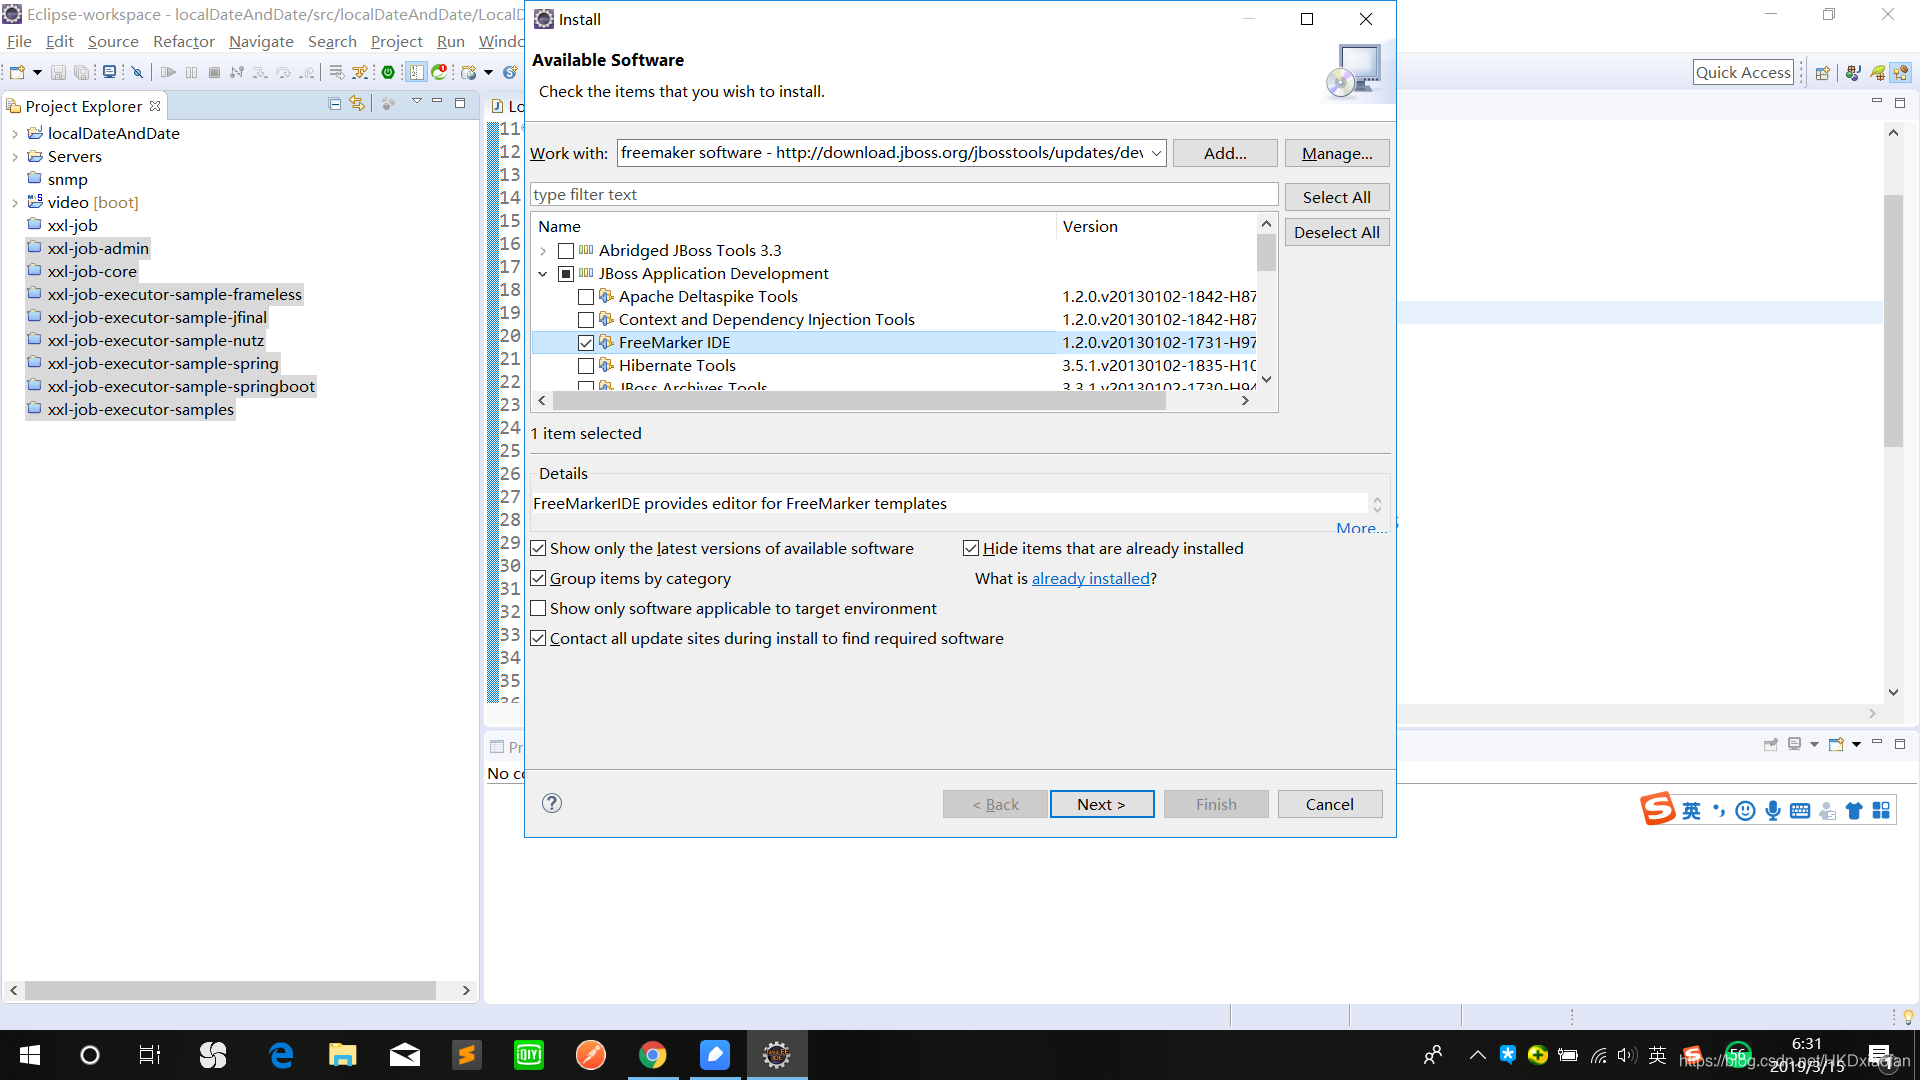The image size is (1920, 1080).
Task: Collapse the JBoss Application Development category
Action: tap(543, 273)
